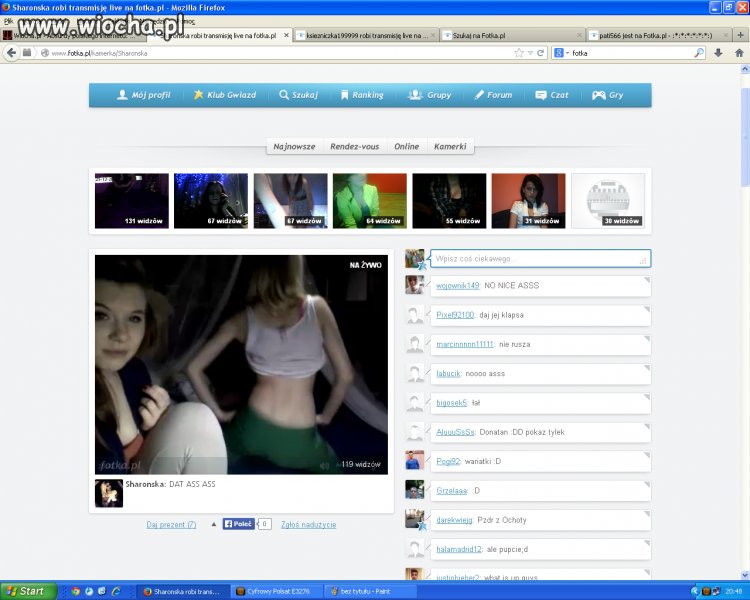Focus the 'Wpisz coś ciekawego' chat input
This screenshot has width=750, height=600.
[x=540, y=258]
